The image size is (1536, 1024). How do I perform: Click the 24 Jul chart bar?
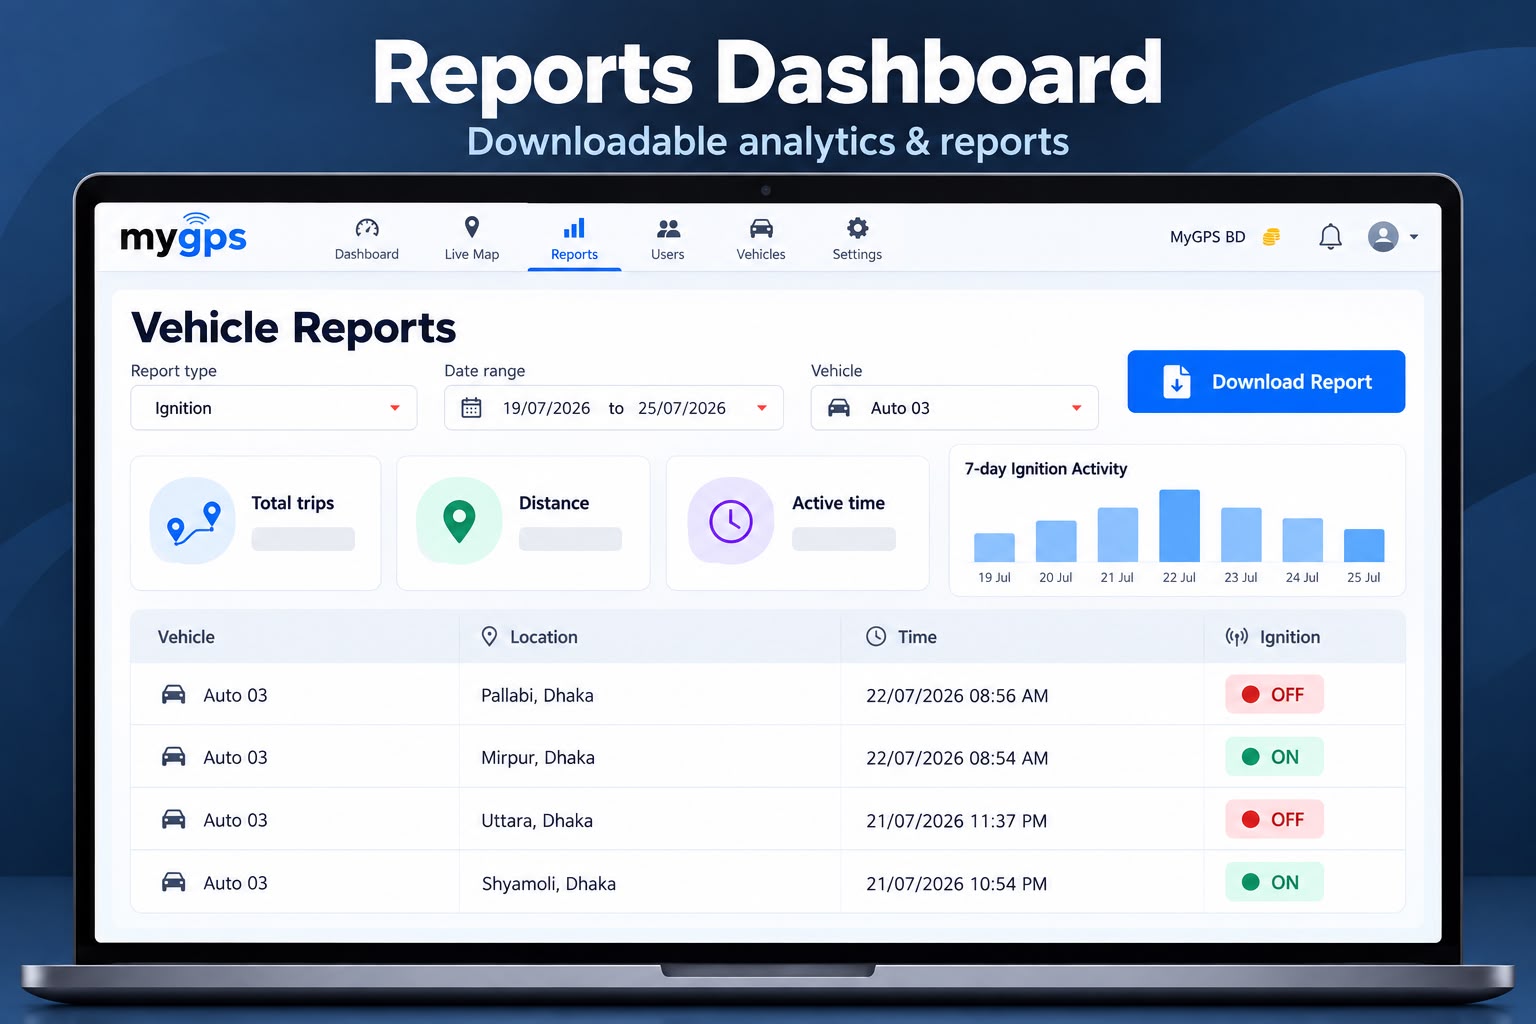click(1302, 540)
